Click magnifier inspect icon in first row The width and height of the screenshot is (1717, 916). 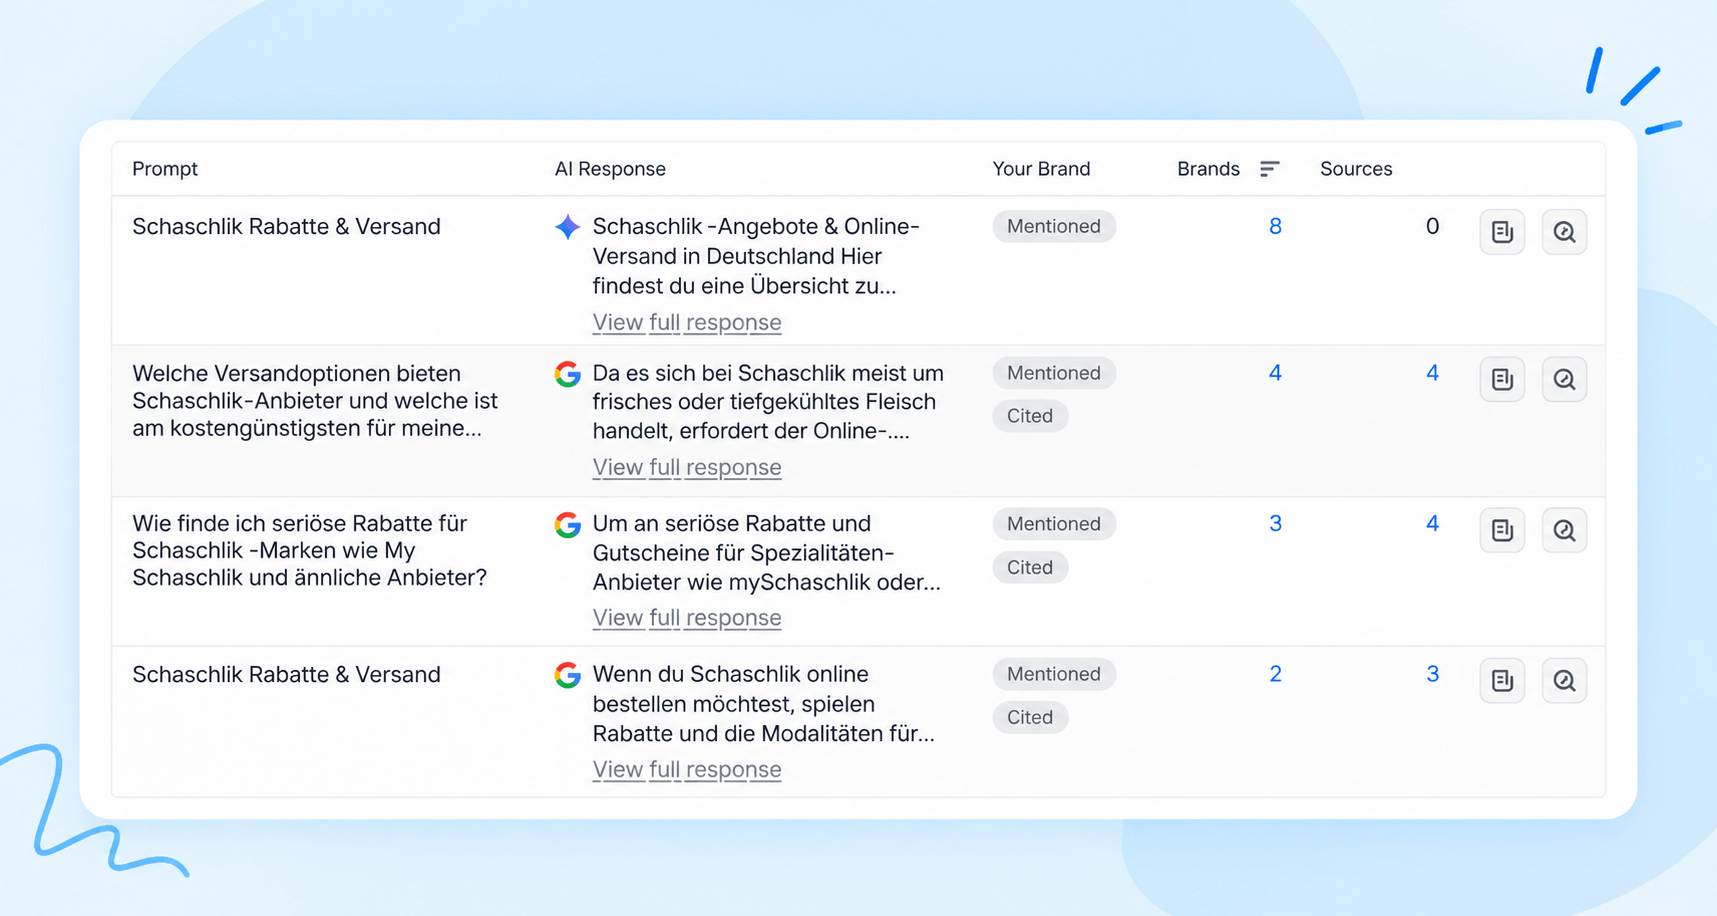[1564, 232]
